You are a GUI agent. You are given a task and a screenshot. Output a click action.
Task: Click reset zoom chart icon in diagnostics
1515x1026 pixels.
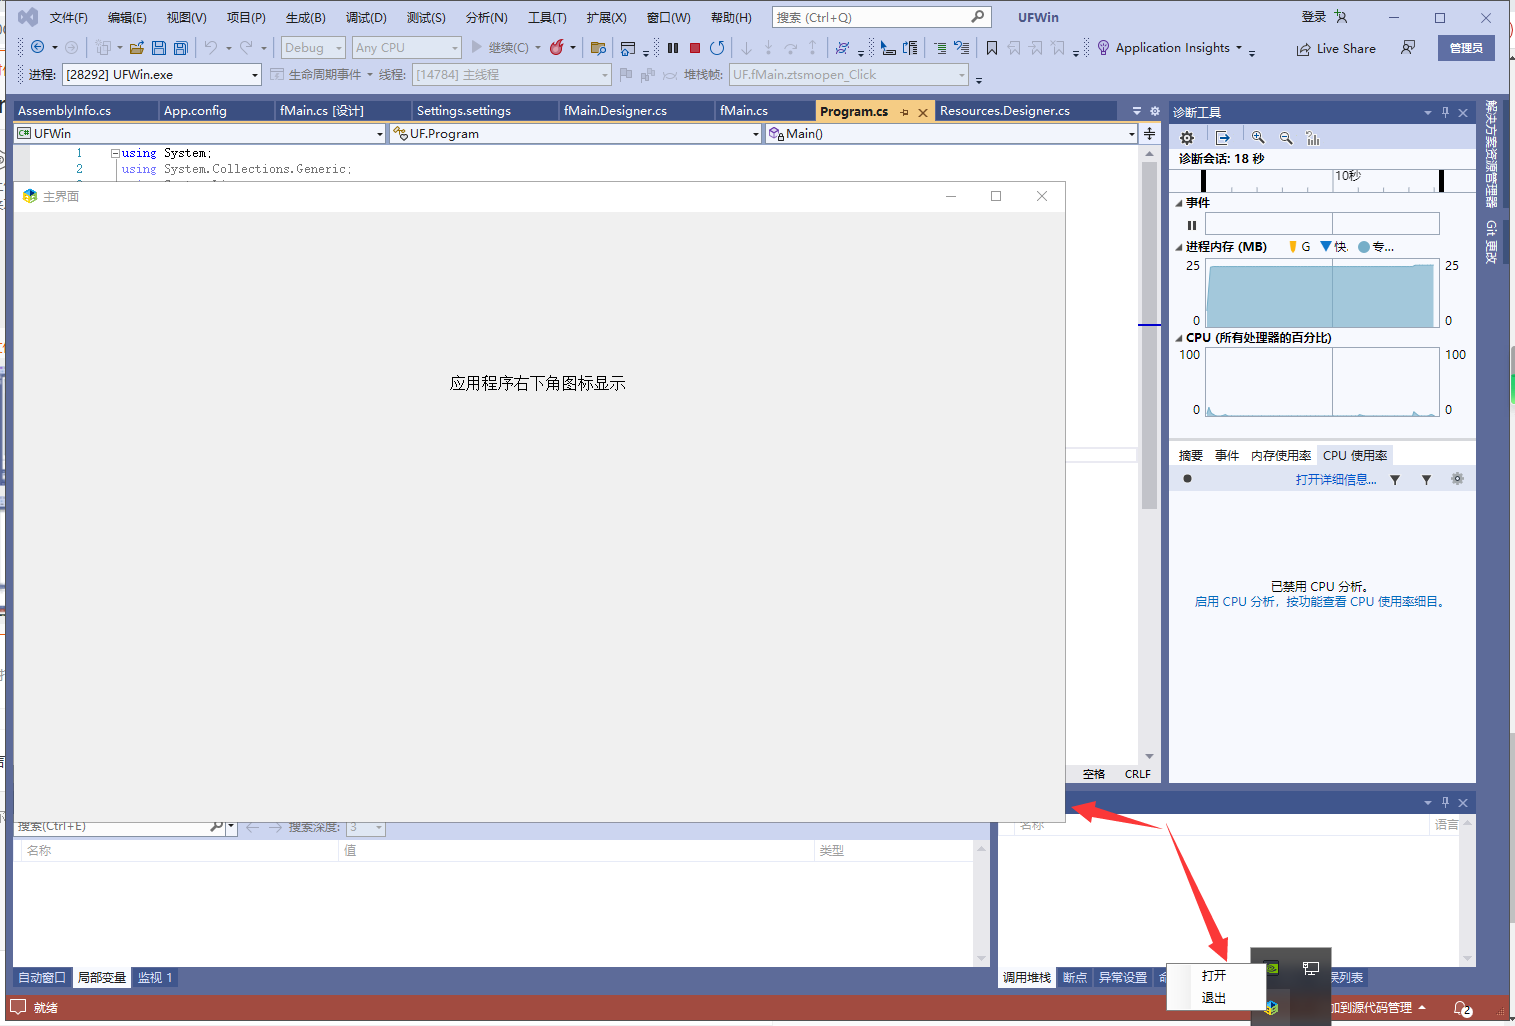[x=1313, y=138]
